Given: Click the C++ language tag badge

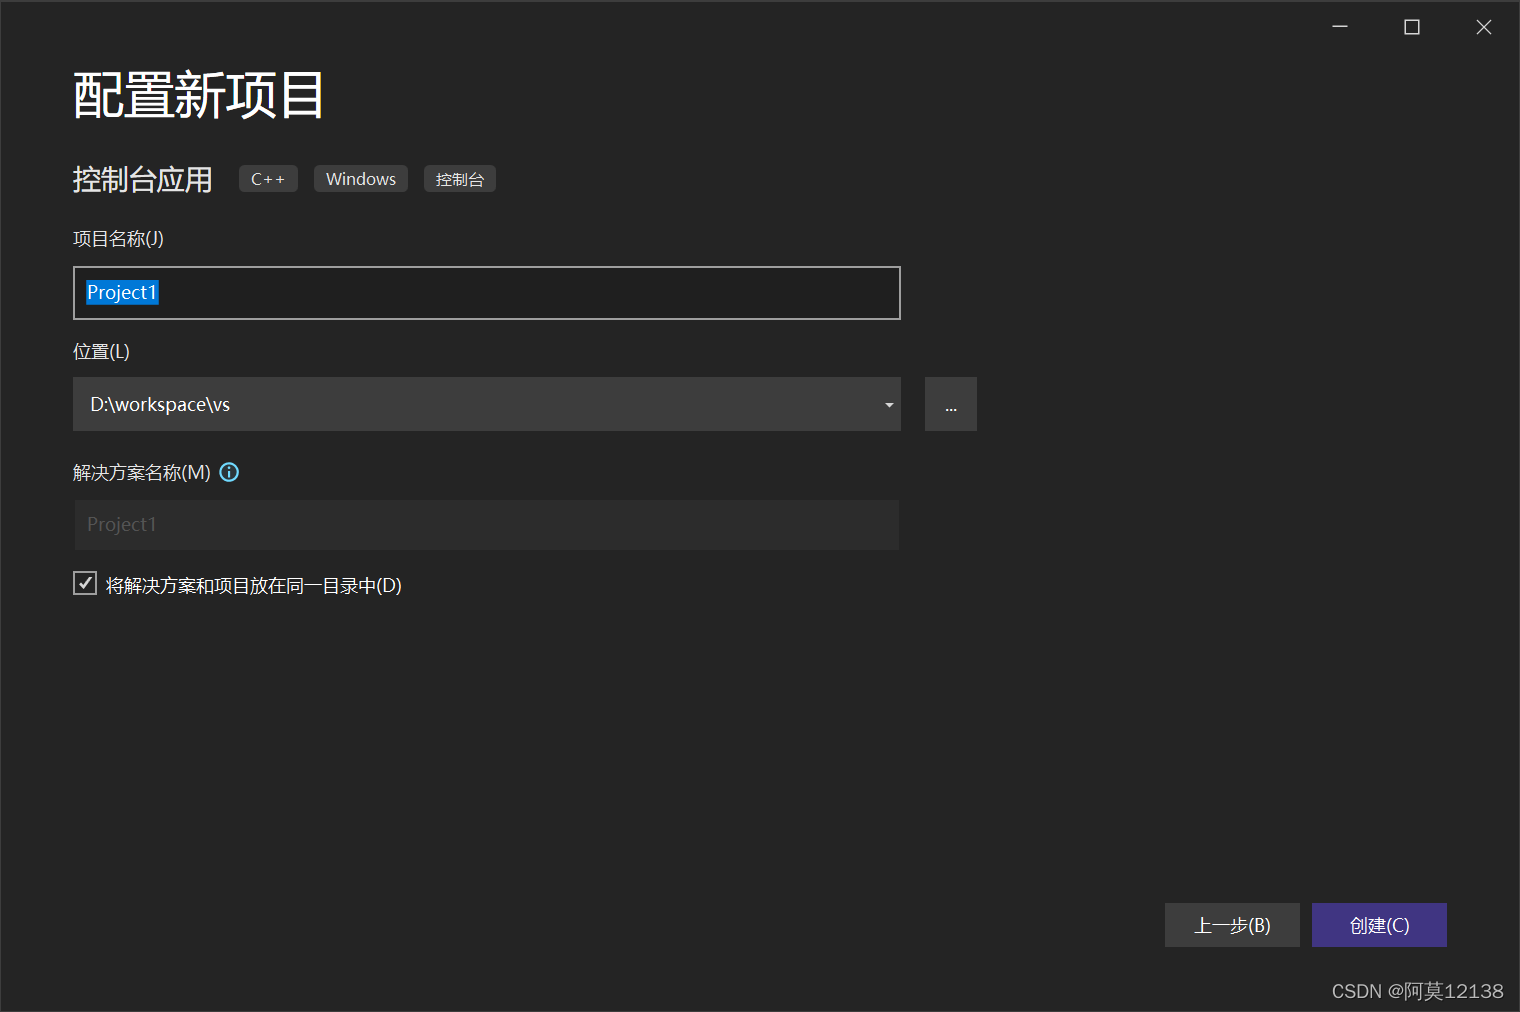Looking at the screenshot, I should (x=267, y=178).
